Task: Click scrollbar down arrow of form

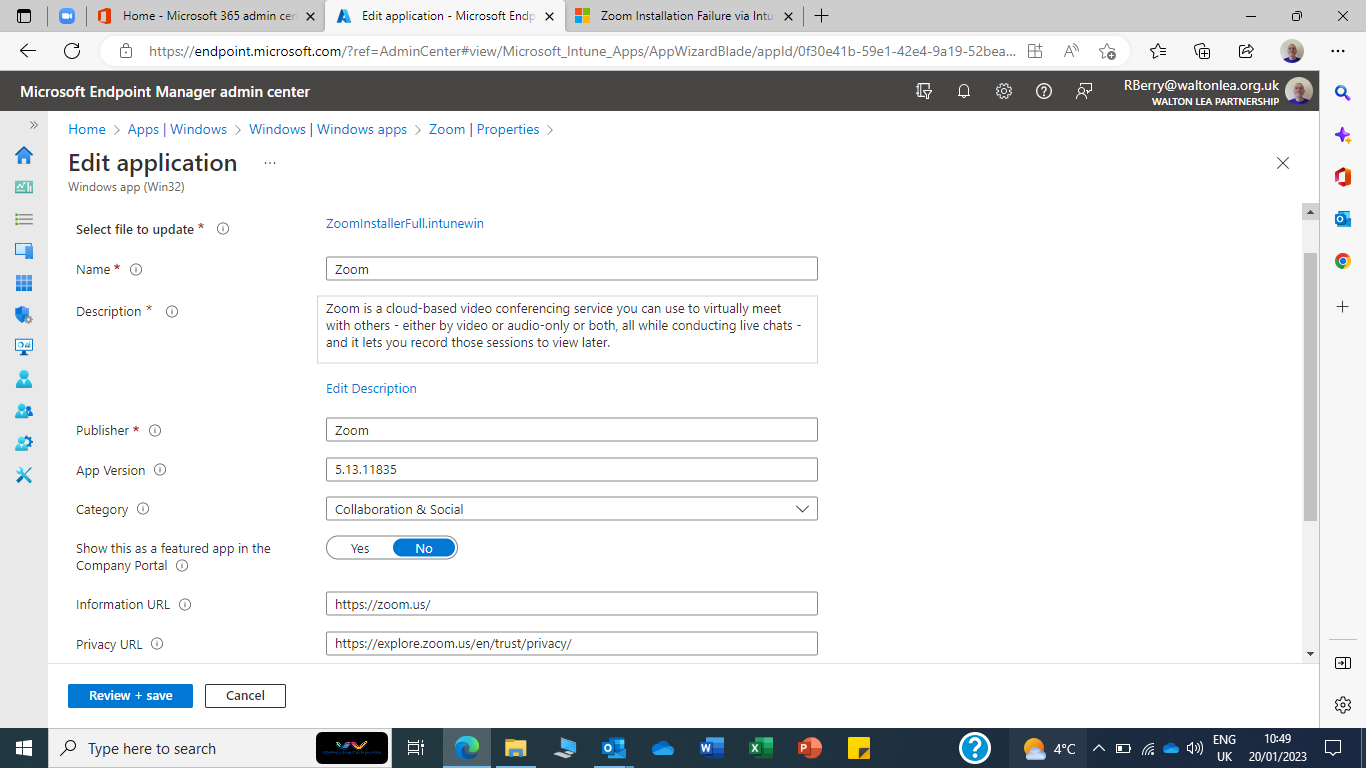Action: 1310,653
